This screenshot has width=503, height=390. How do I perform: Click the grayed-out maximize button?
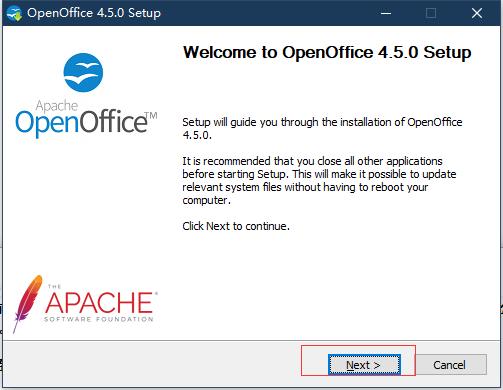pyautogui.click(x=431, y=13)
